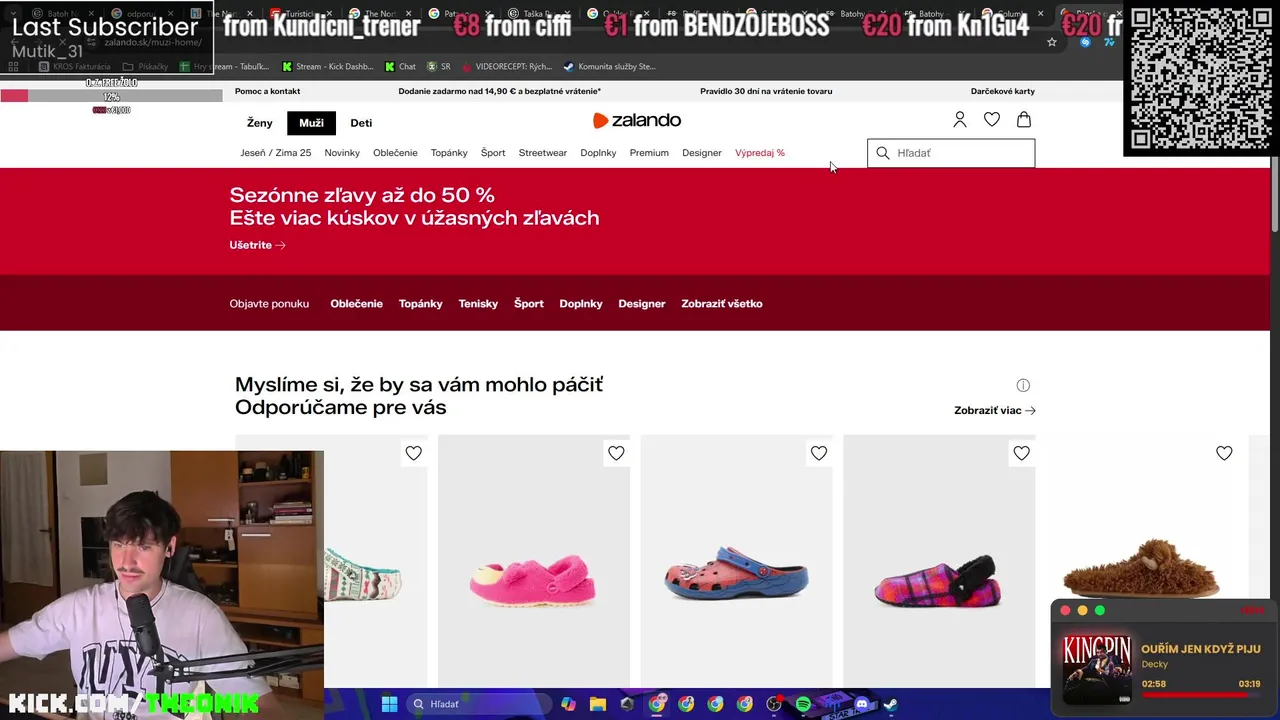Image resolution: width=1280 pixels, height=720 pixels.
Task: Open the Premium menu
Action: click(649, 153)
